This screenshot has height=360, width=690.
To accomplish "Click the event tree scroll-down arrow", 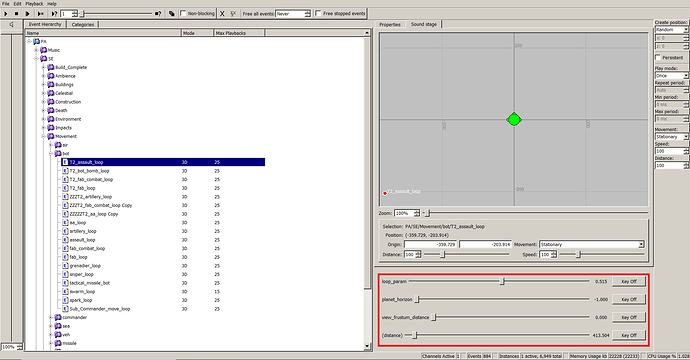I will tap(367, 347).
